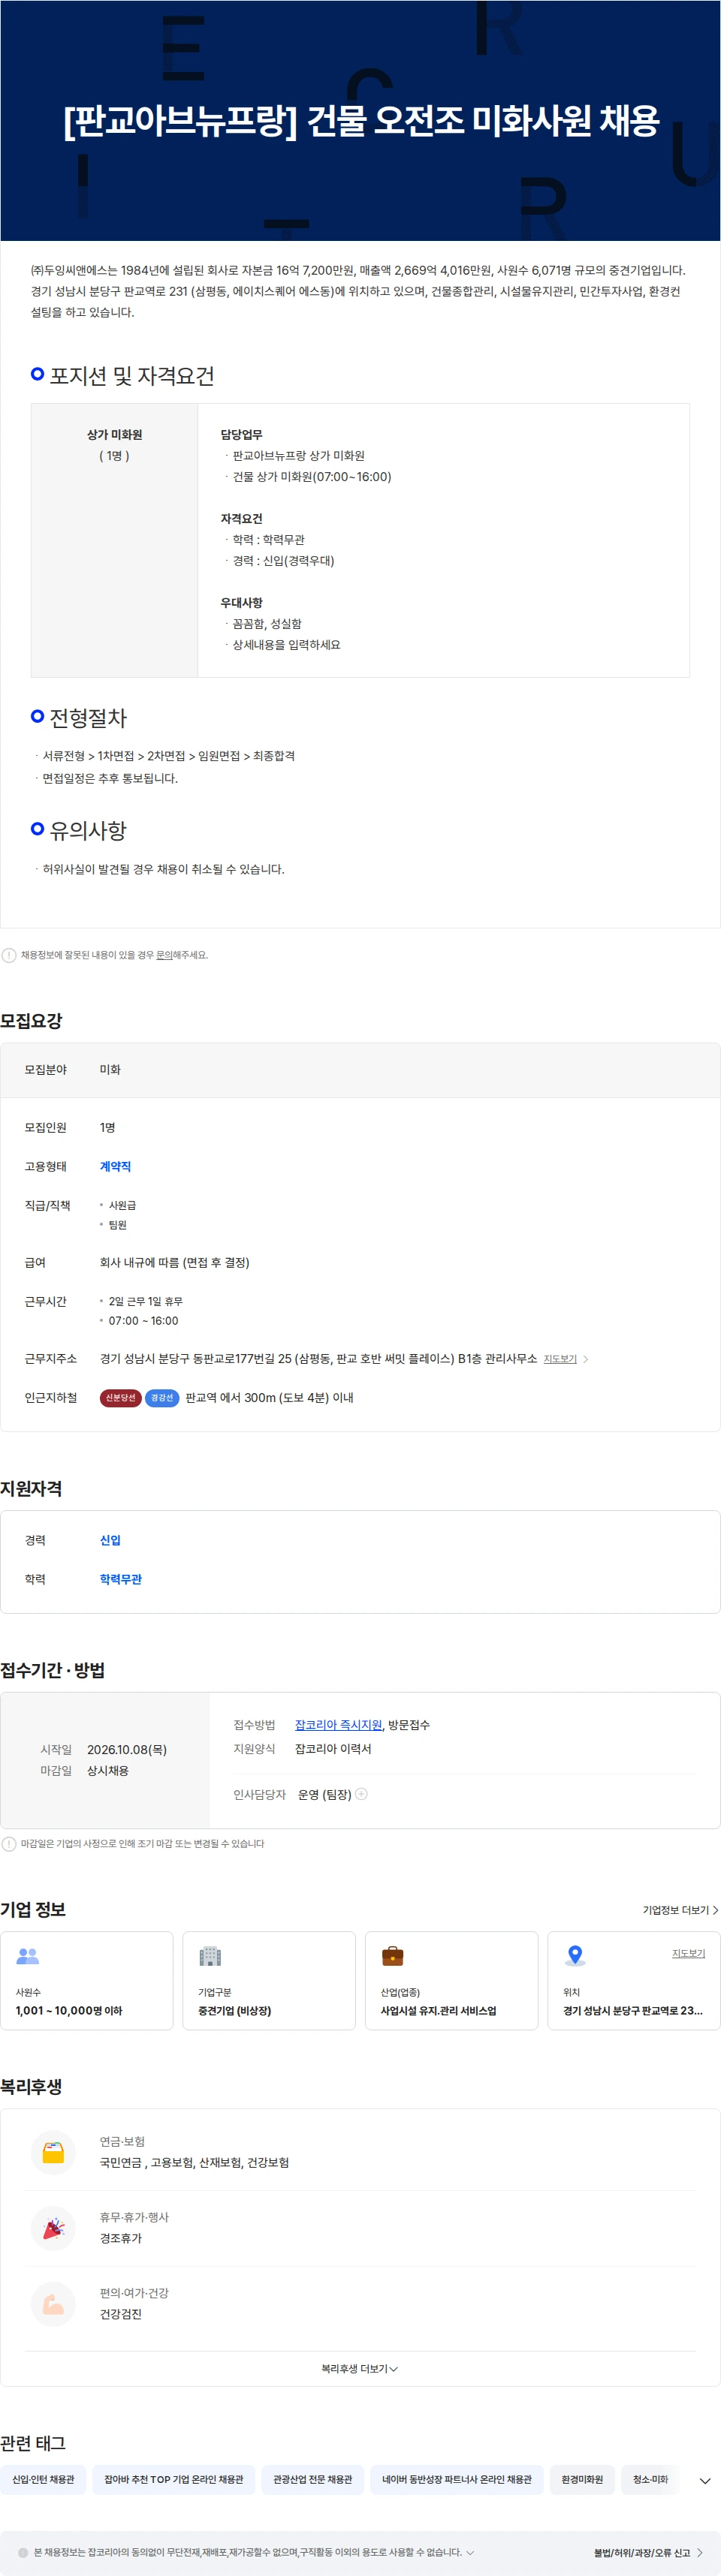Viewport: 721px width, 2576px height.
Task: Expand the footer notice chevron
Action: click(x=470, y=2553)
